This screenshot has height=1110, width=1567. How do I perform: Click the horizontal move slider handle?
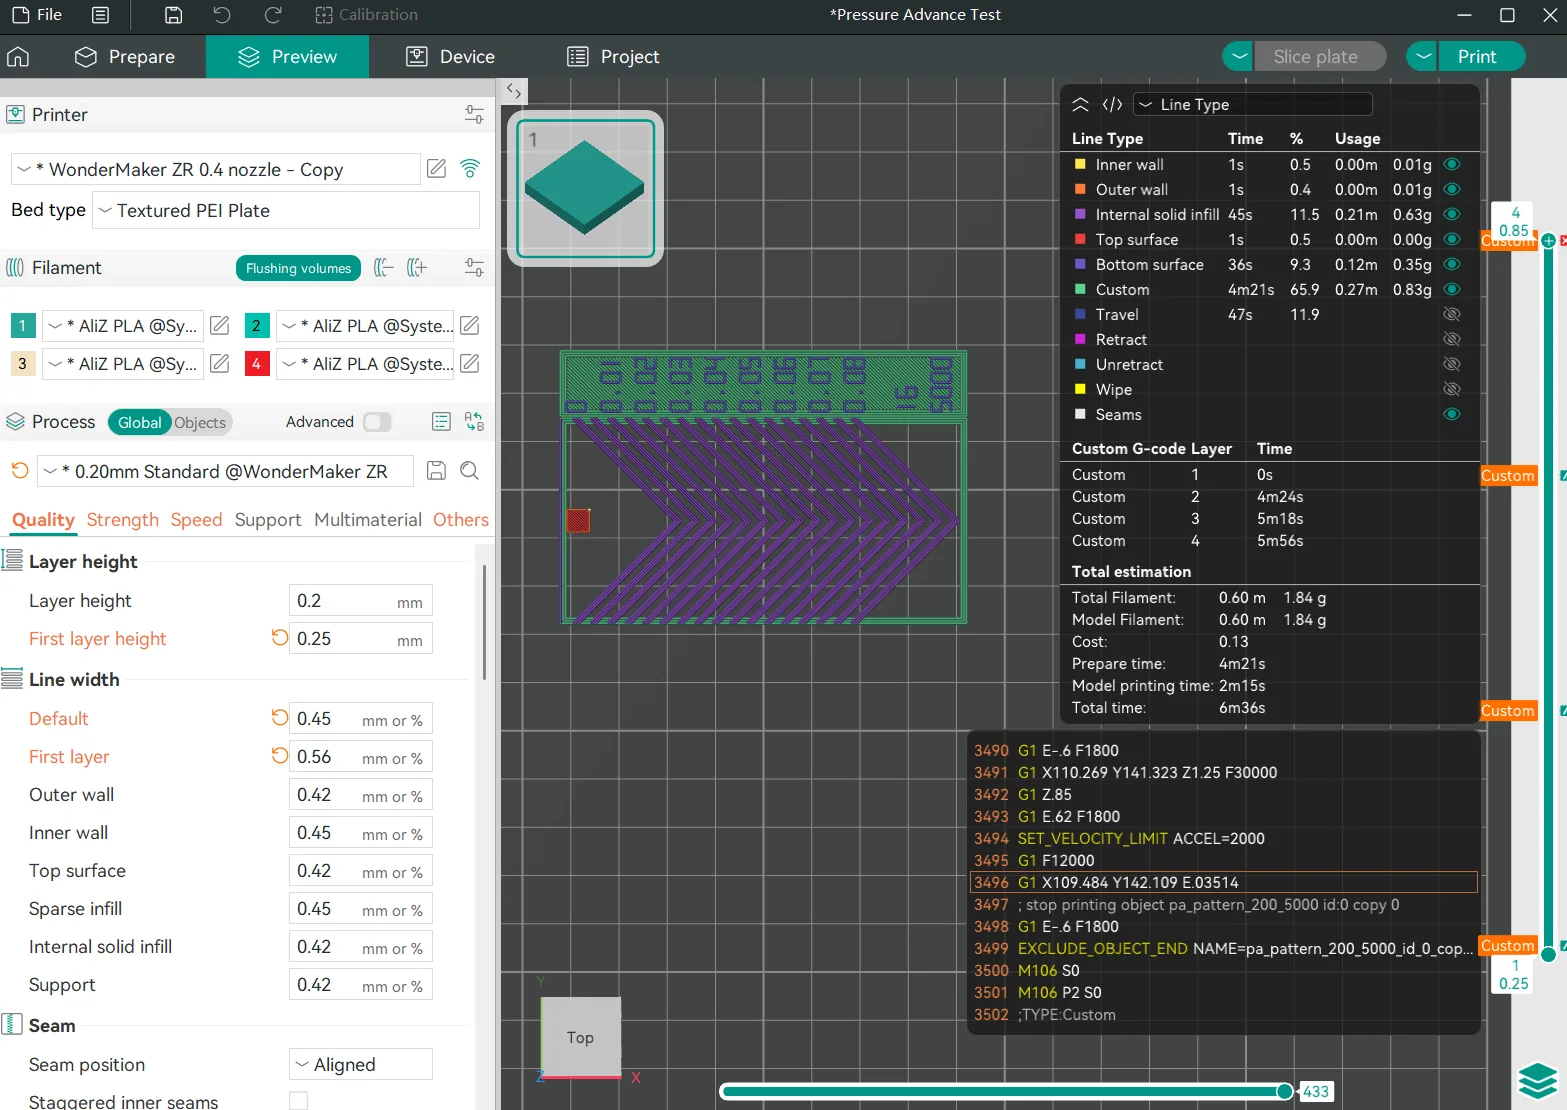[x=1285, y=1091]
